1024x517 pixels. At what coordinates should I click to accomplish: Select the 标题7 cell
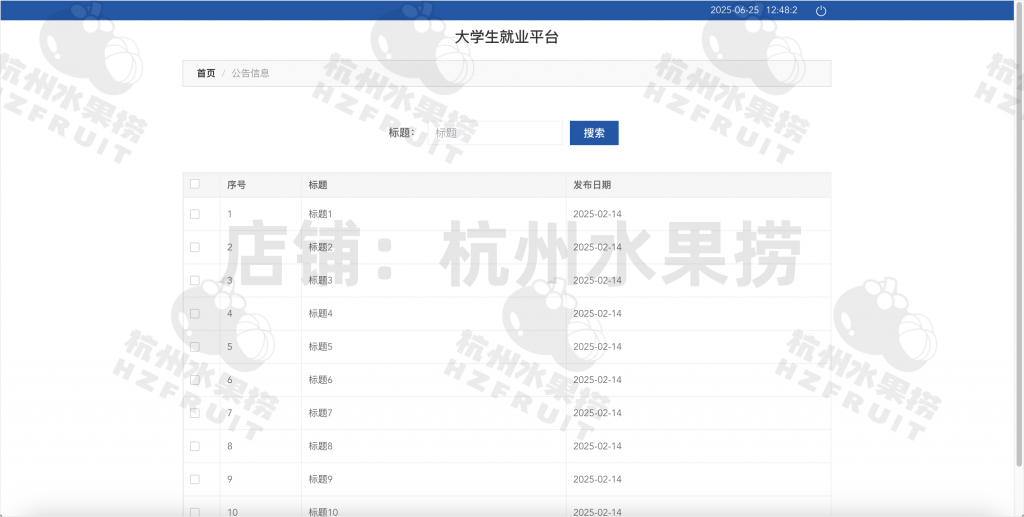pyautogui.click(x=434, y=413)
